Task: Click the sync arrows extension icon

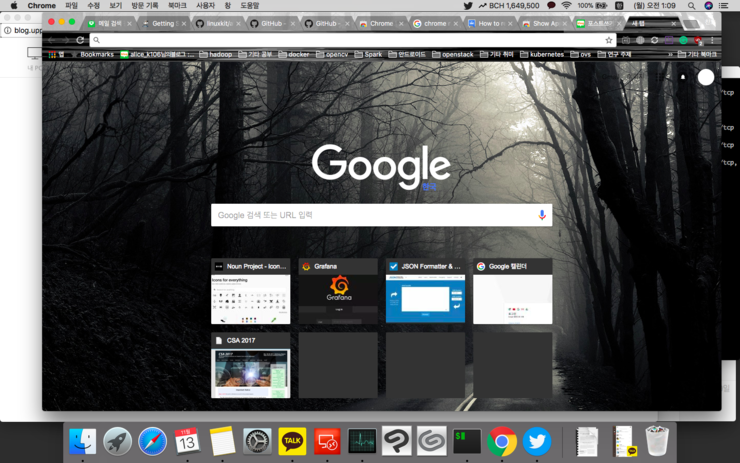Action: [654, 40]
